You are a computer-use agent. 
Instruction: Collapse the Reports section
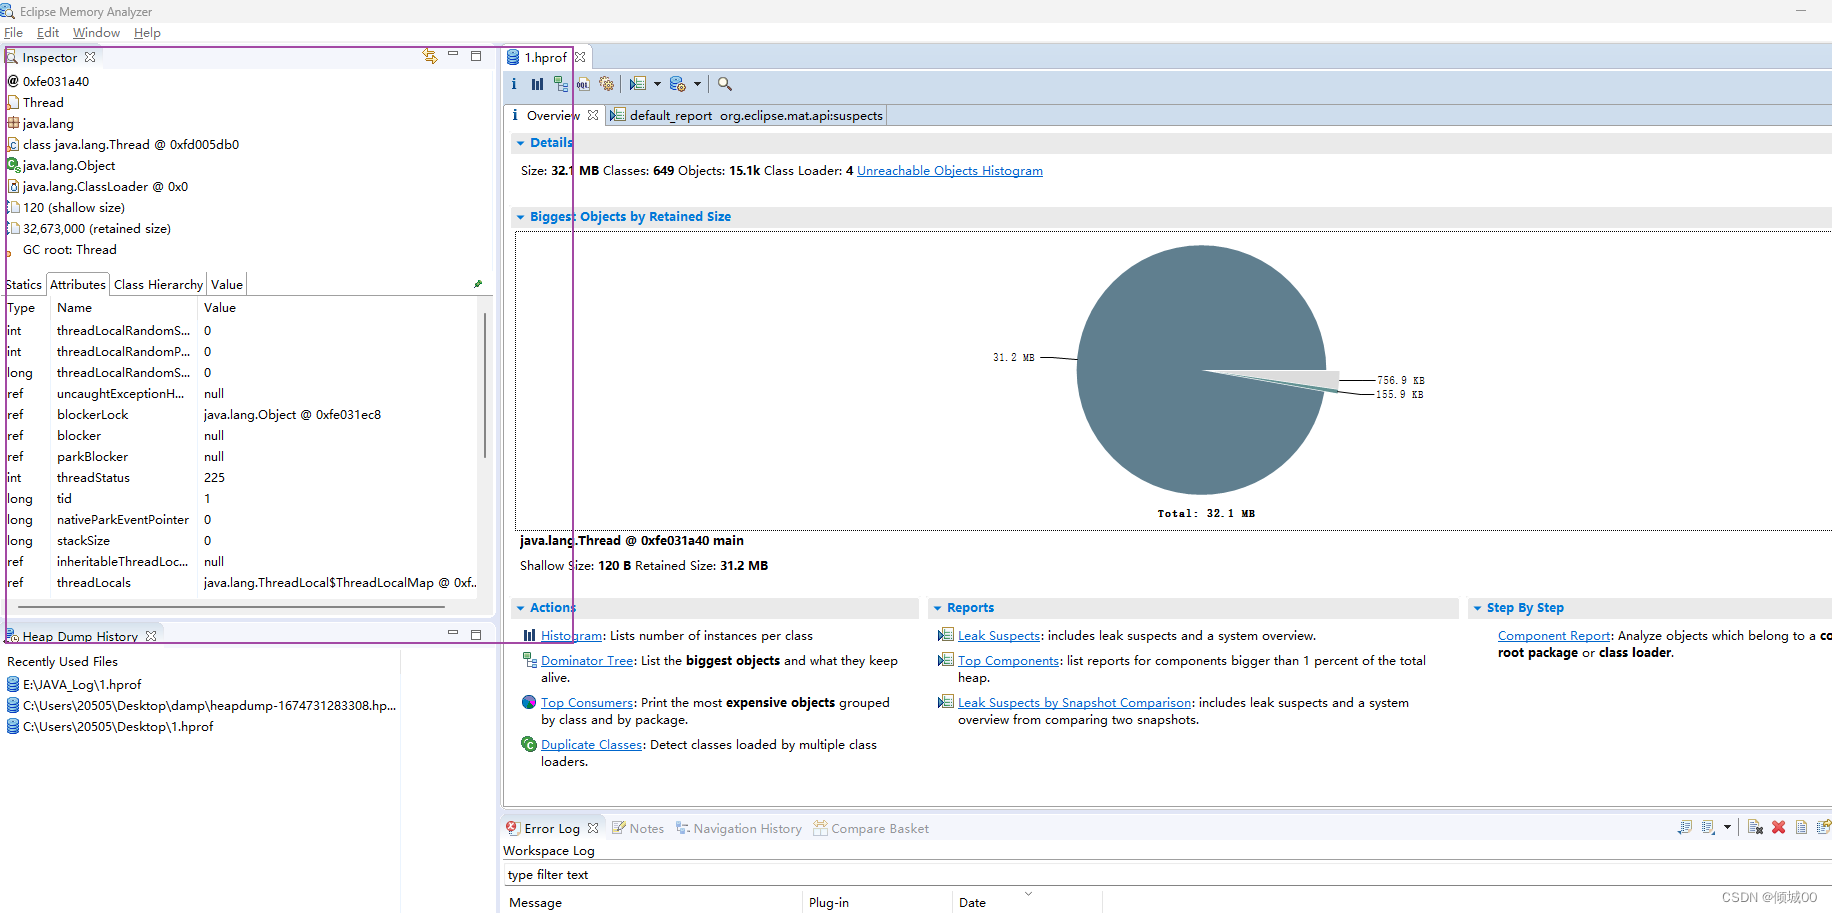click(937, 608)
